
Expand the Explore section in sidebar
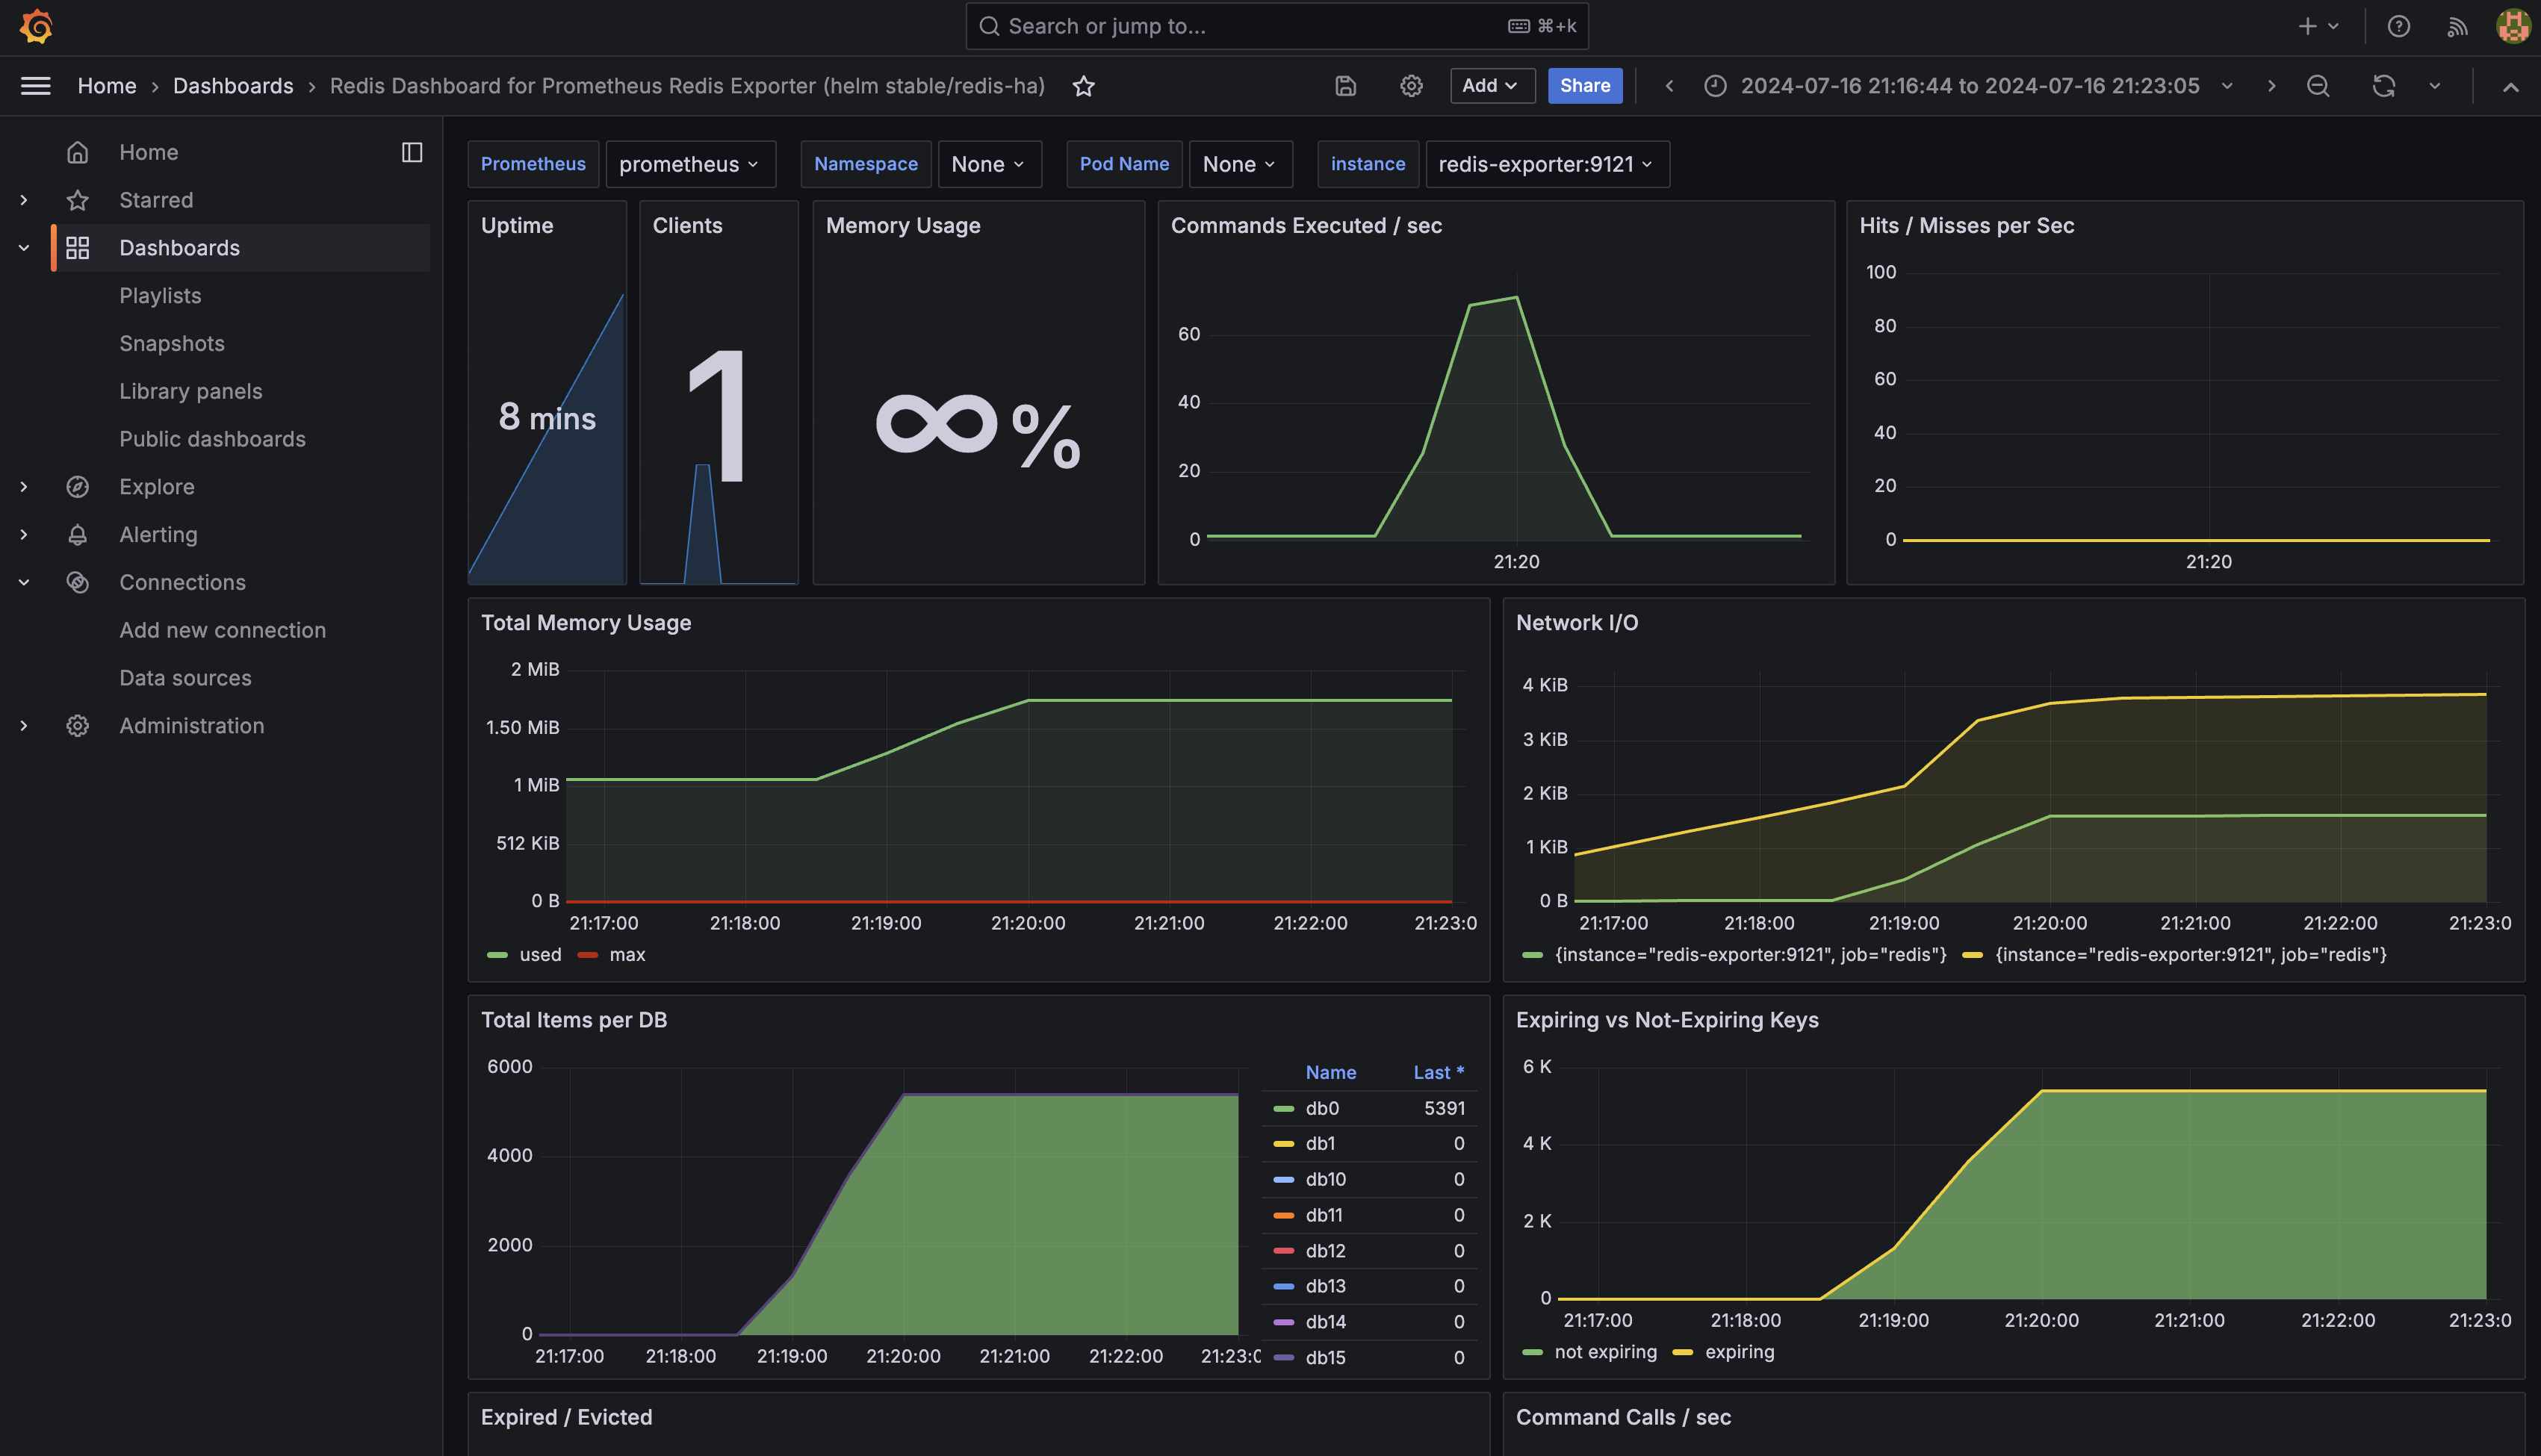[x=24, y=487]
